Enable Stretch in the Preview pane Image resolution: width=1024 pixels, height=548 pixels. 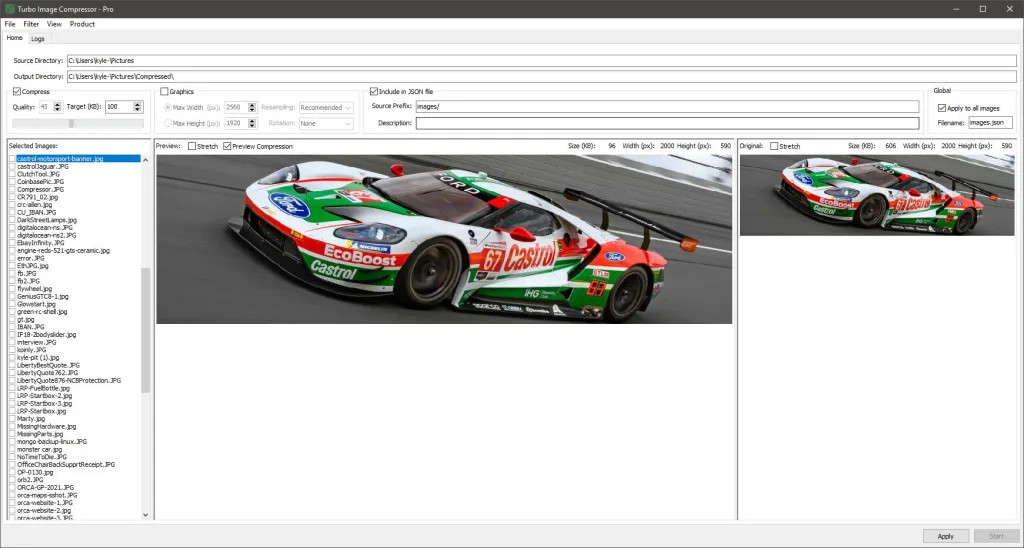click(x=192, y=146)
